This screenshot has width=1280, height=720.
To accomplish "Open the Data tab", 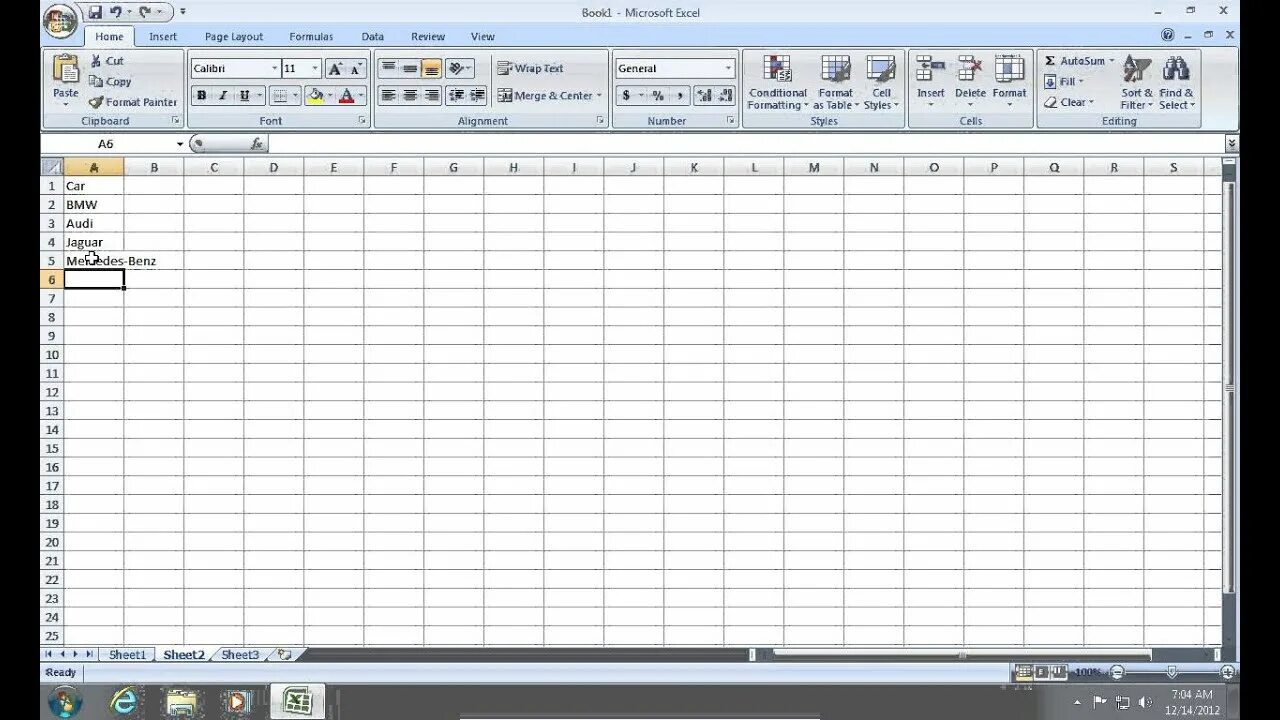I will pyautogui.click(x=373, y=37).
